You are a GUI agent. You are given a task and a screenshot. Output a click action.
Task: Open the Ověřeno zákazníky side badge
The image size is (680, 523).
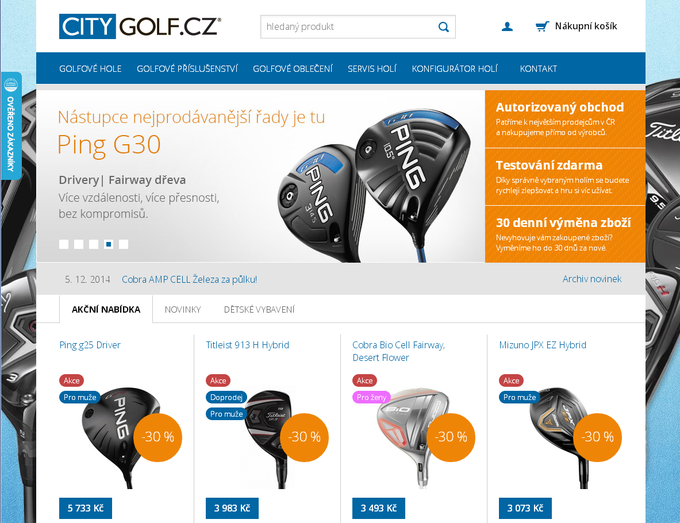tap(11, 126)
